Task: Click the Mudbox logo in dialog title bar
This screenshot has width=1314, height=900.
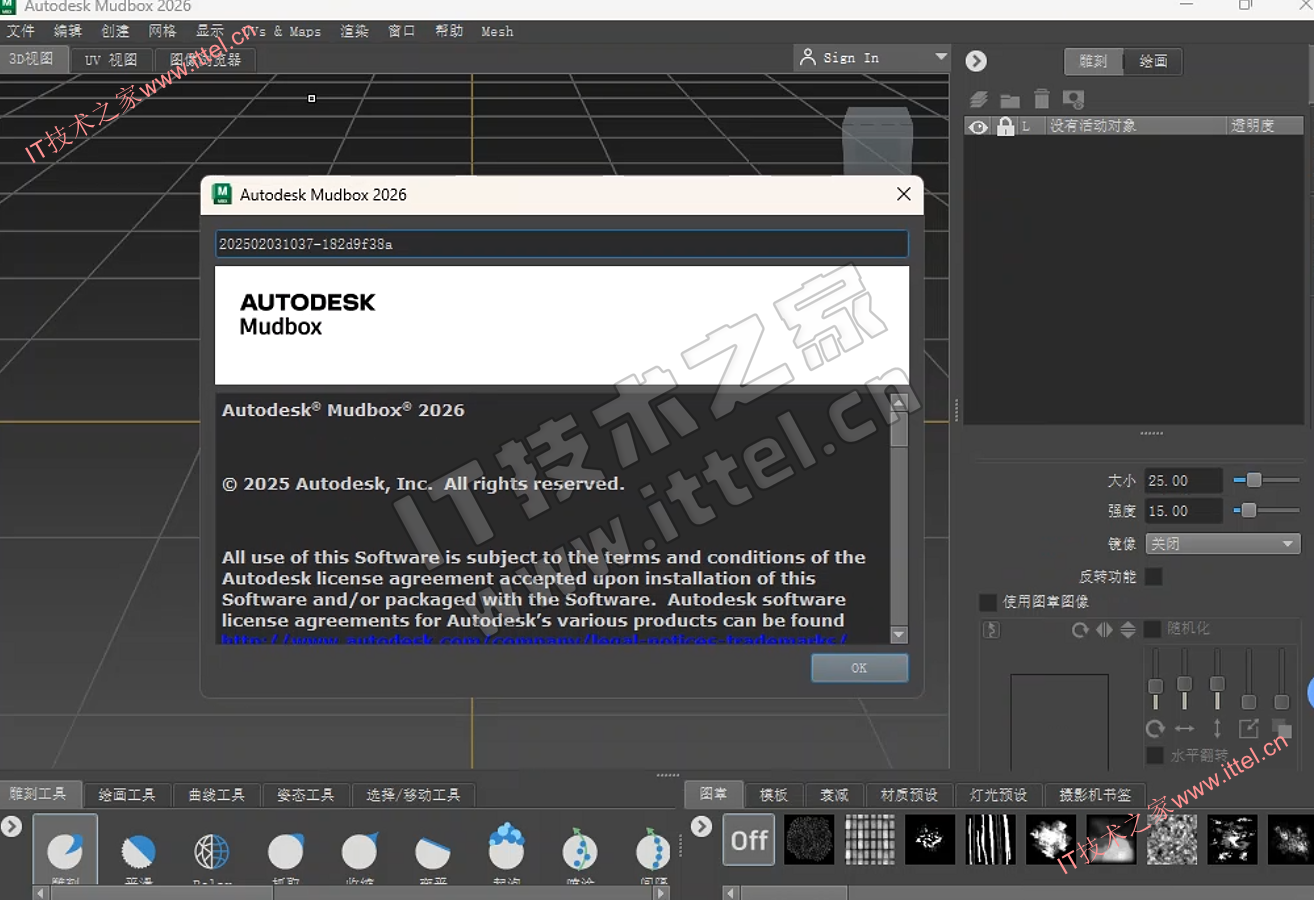Action: [222, 194]
